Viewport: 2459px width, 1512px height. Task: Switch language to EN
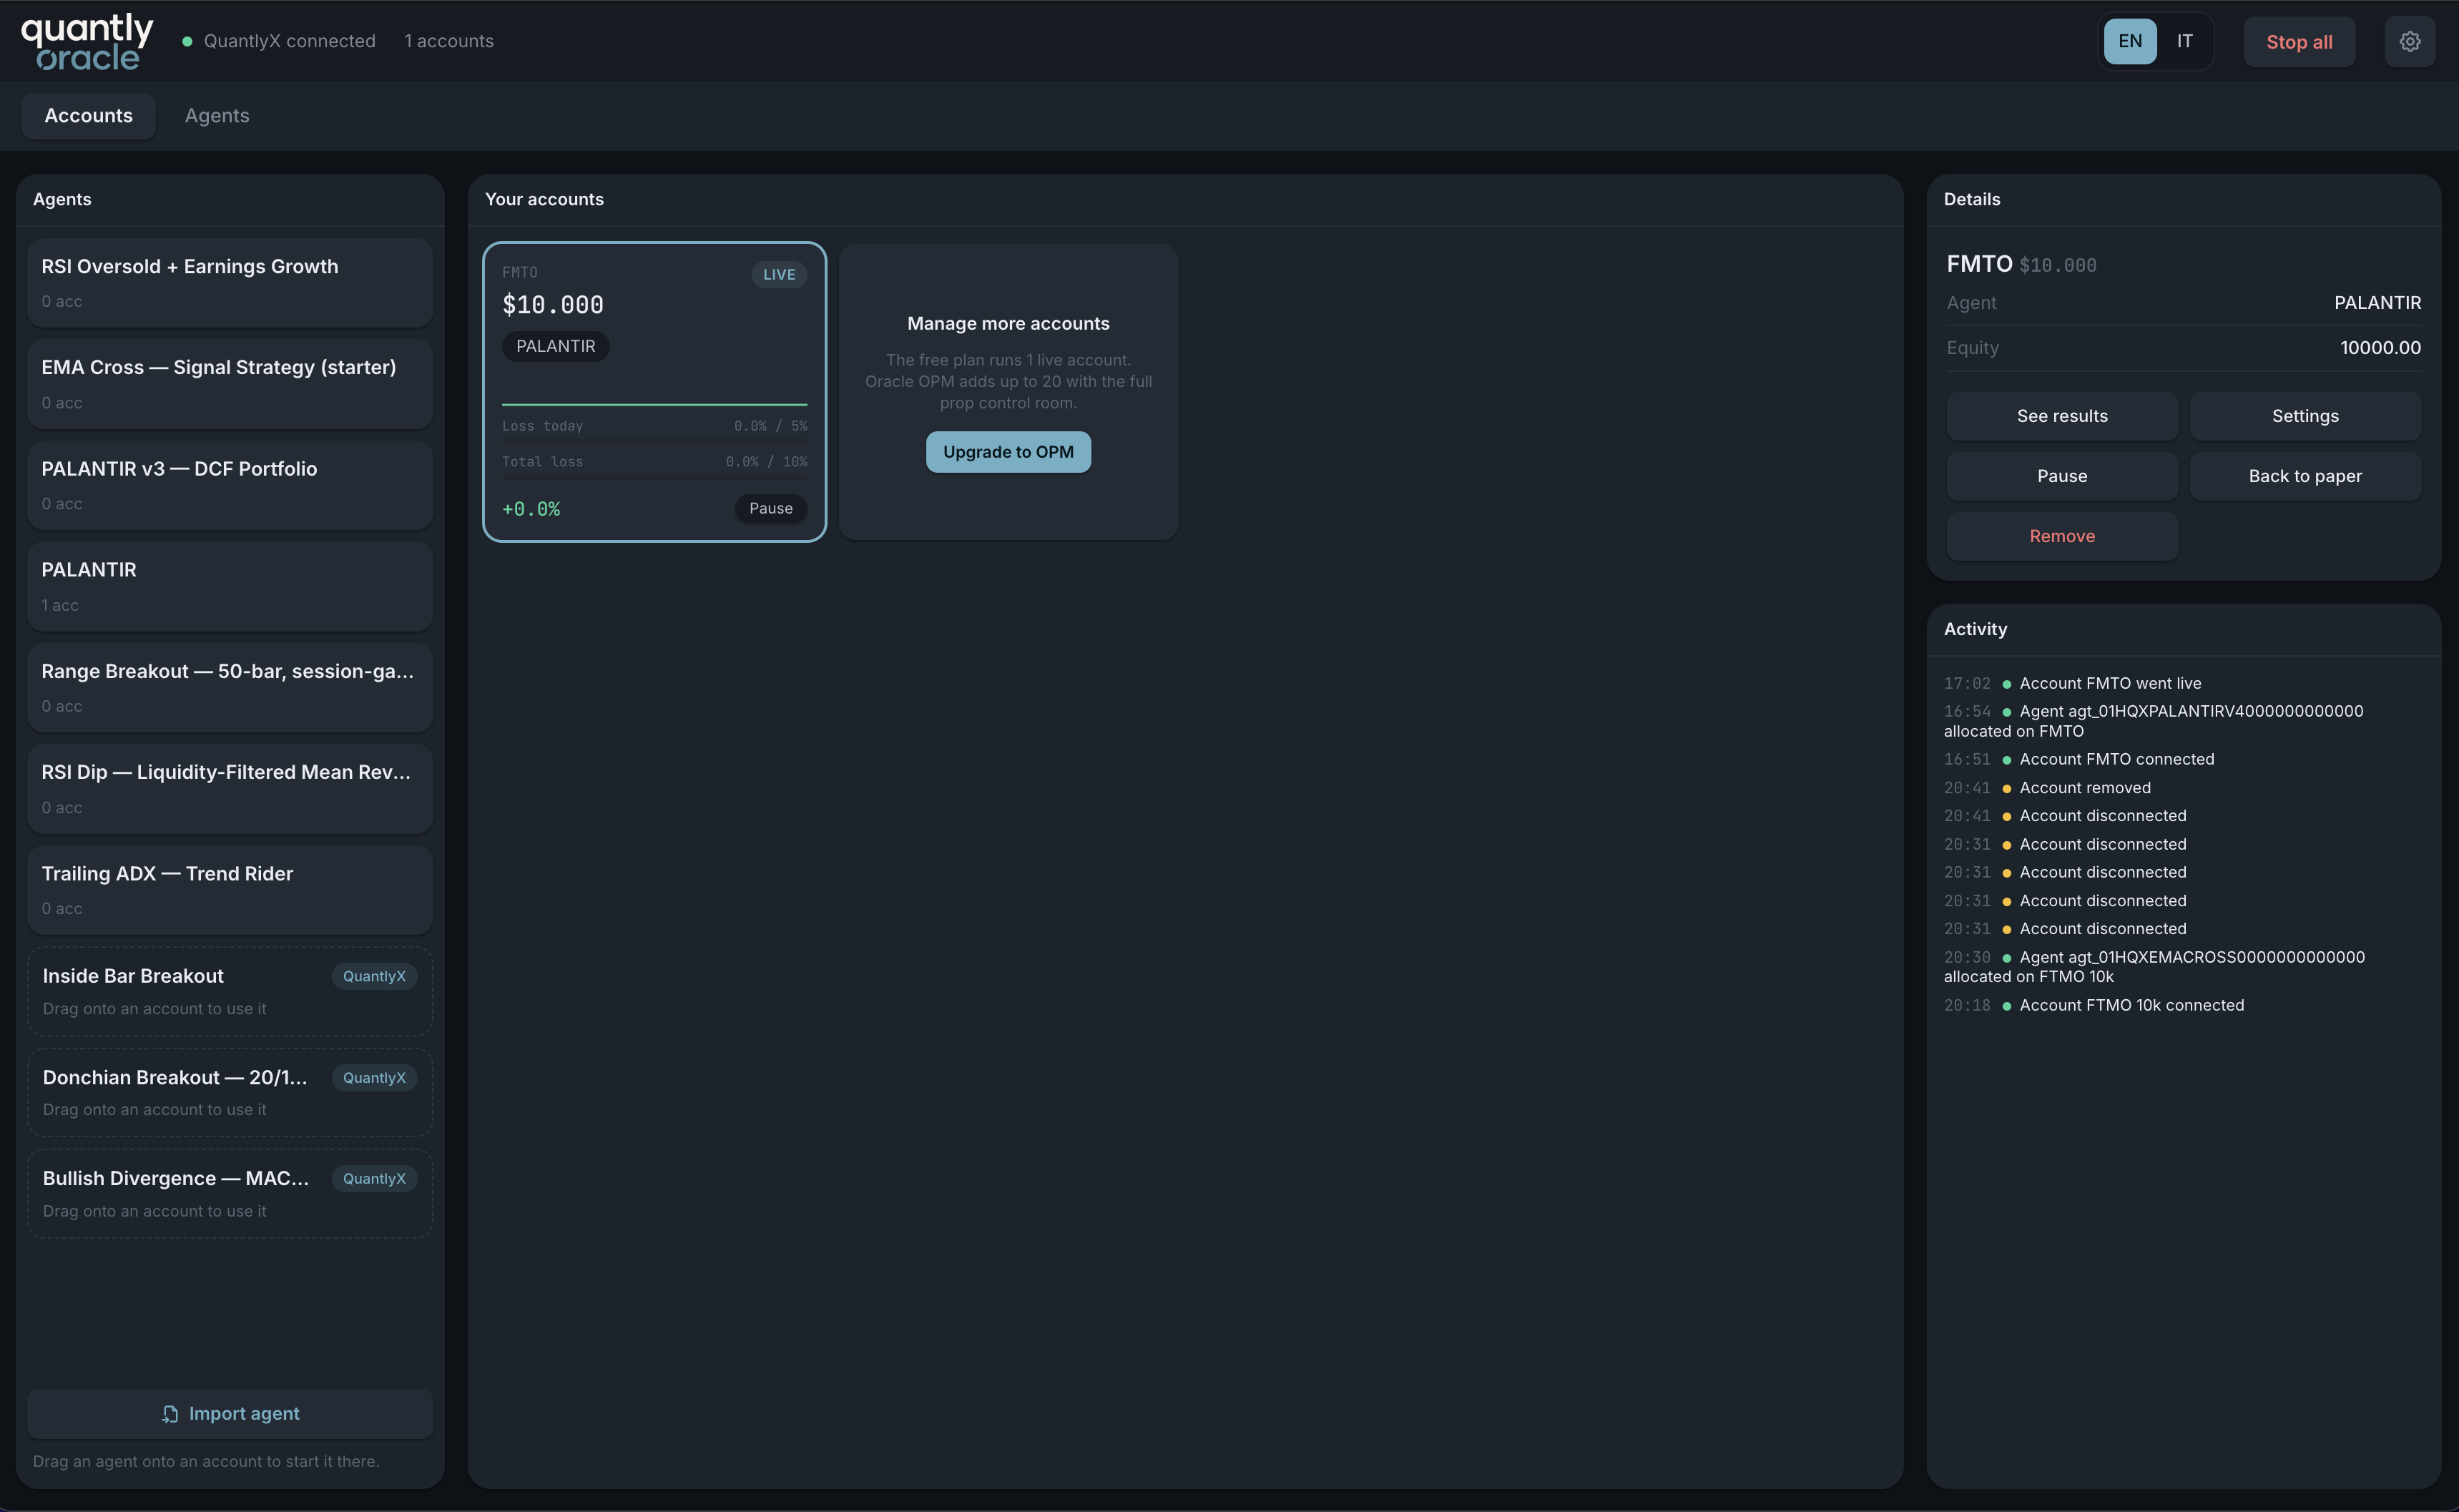click(2130, 42)
